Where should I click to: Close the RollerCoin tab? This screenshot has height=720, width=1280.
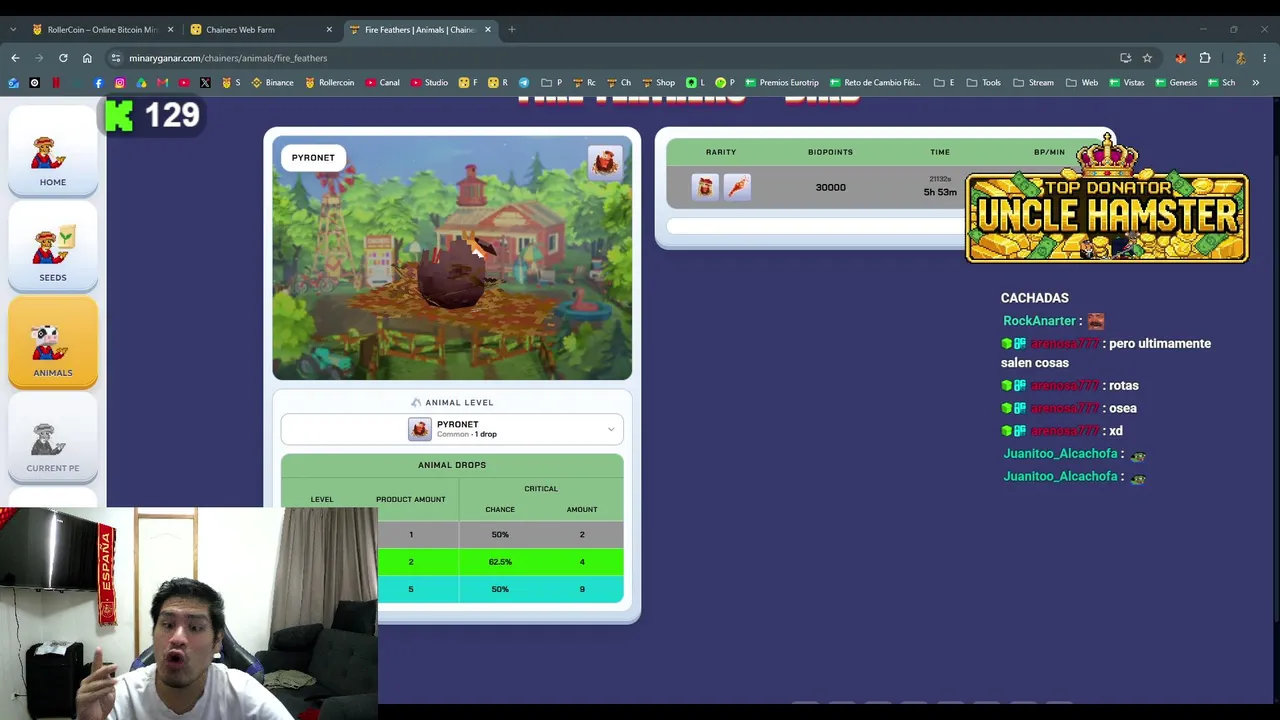pos(170,30)
